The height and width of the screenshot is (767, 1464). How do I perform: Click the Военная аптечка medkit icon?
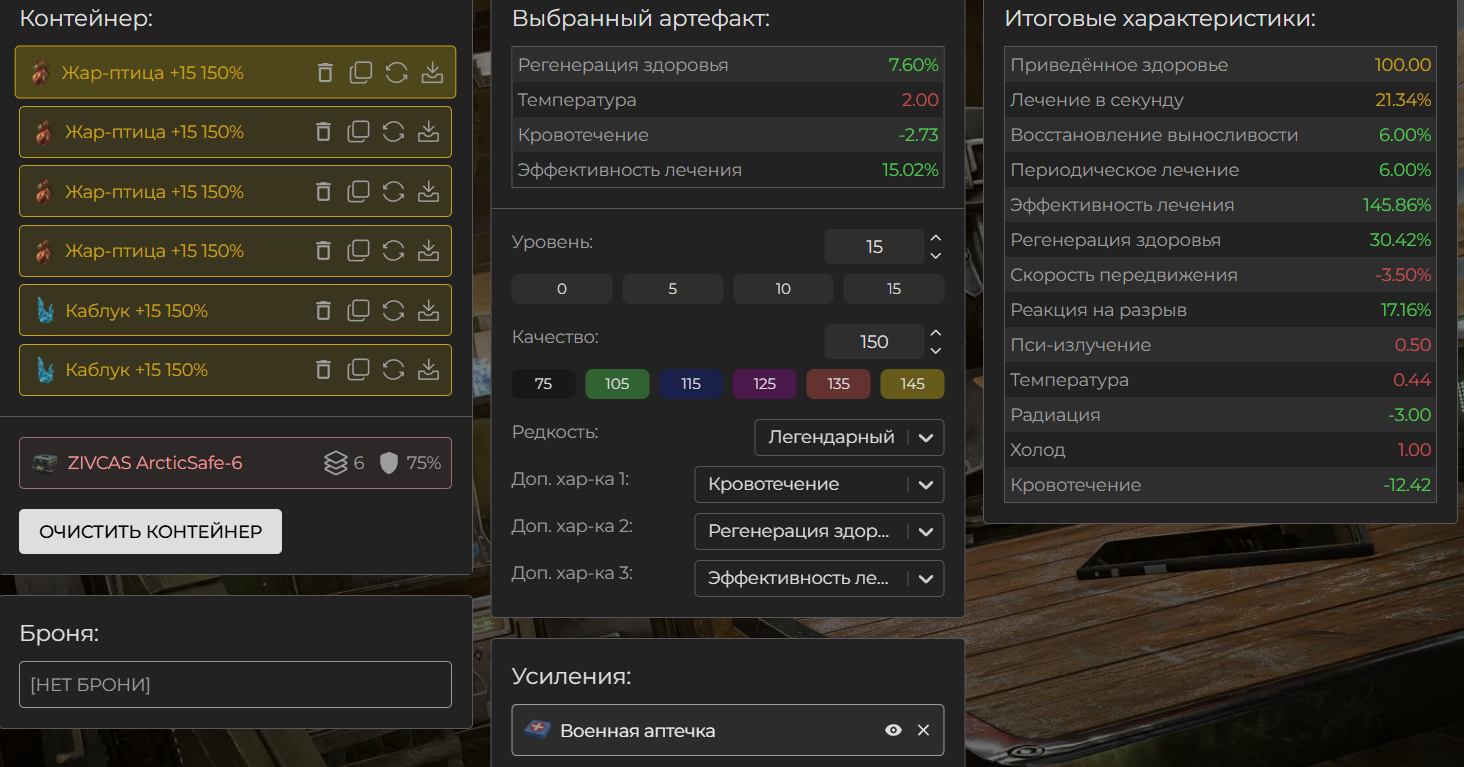point(537,730)
